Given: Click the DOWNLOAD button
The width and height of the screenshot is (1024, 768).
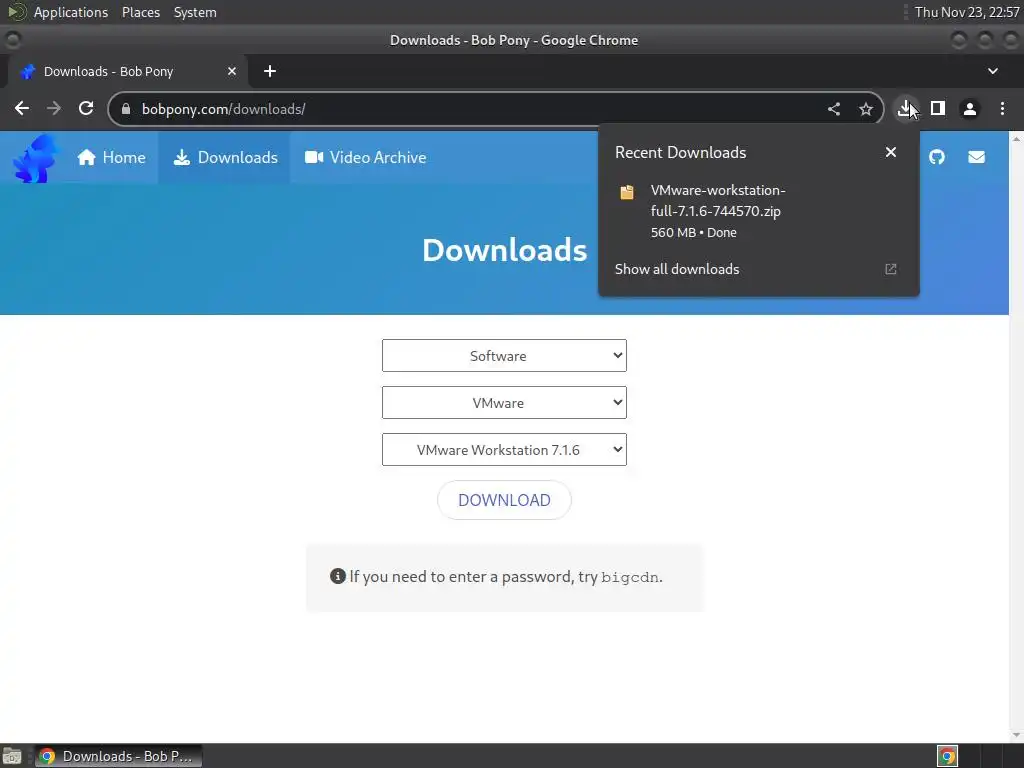Looking at the screenshot, I should point(504,500).
